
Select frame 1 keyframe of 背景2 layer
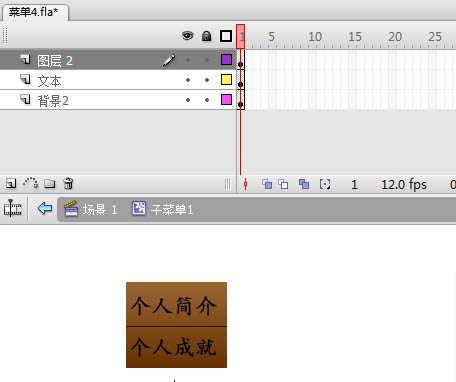coord(241,100)
